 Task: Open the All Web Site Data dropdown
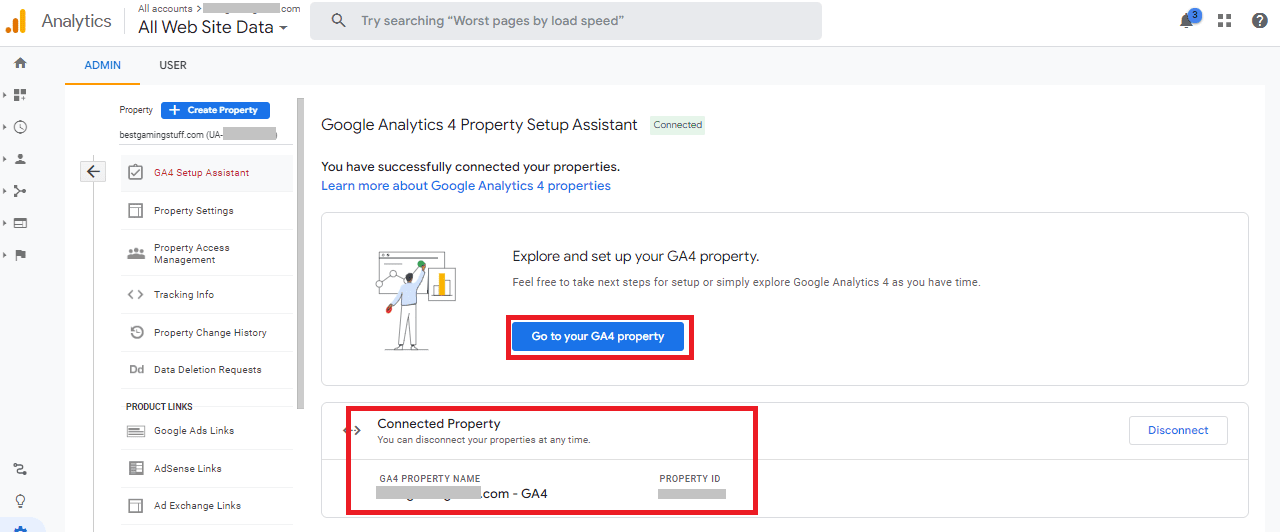pos(213,27)
